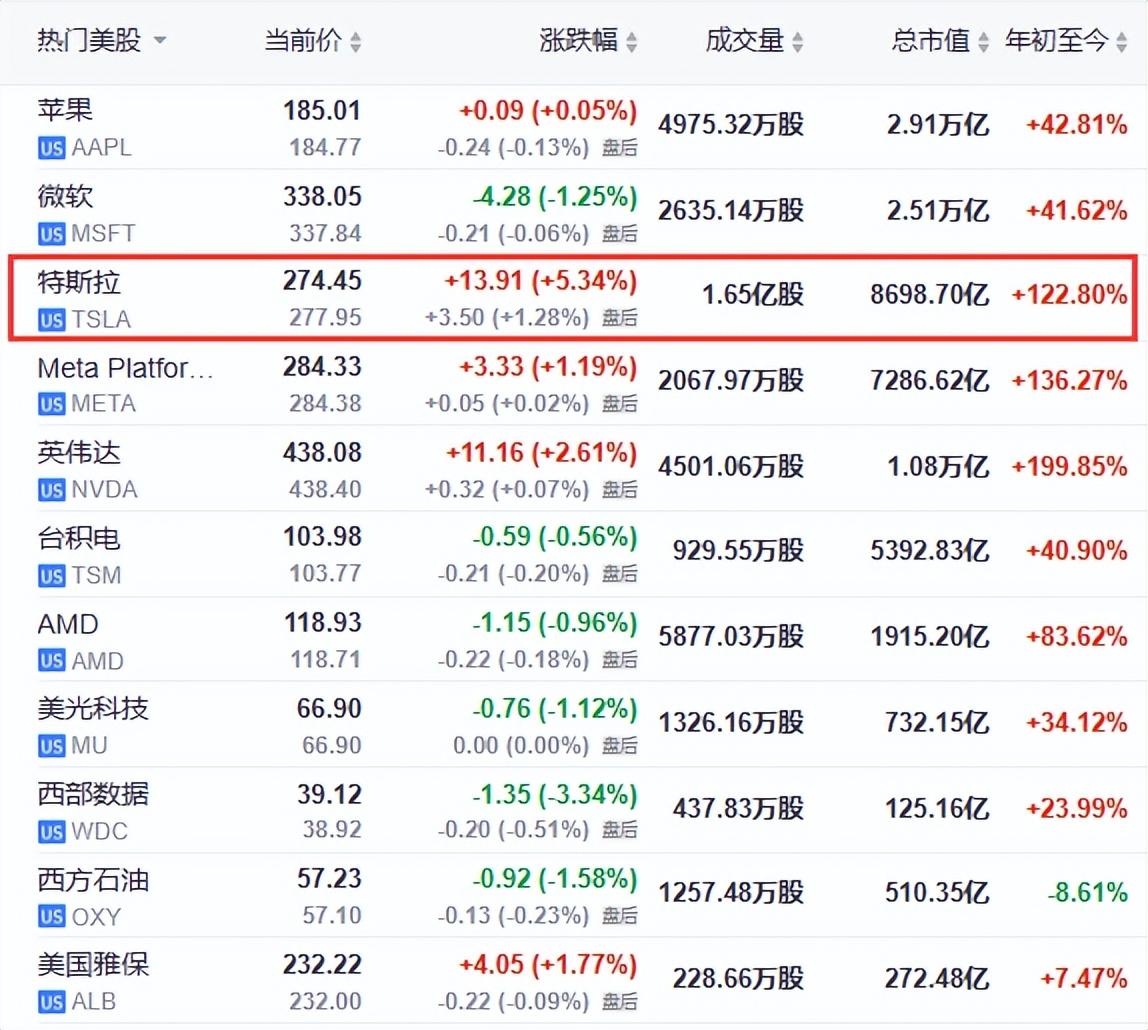Image resolution: width=1148 pixels, height=1030 pixels.
Task: Select the ALB ticker symbol
Action: pyautogui.click(x=94, y=1002)
